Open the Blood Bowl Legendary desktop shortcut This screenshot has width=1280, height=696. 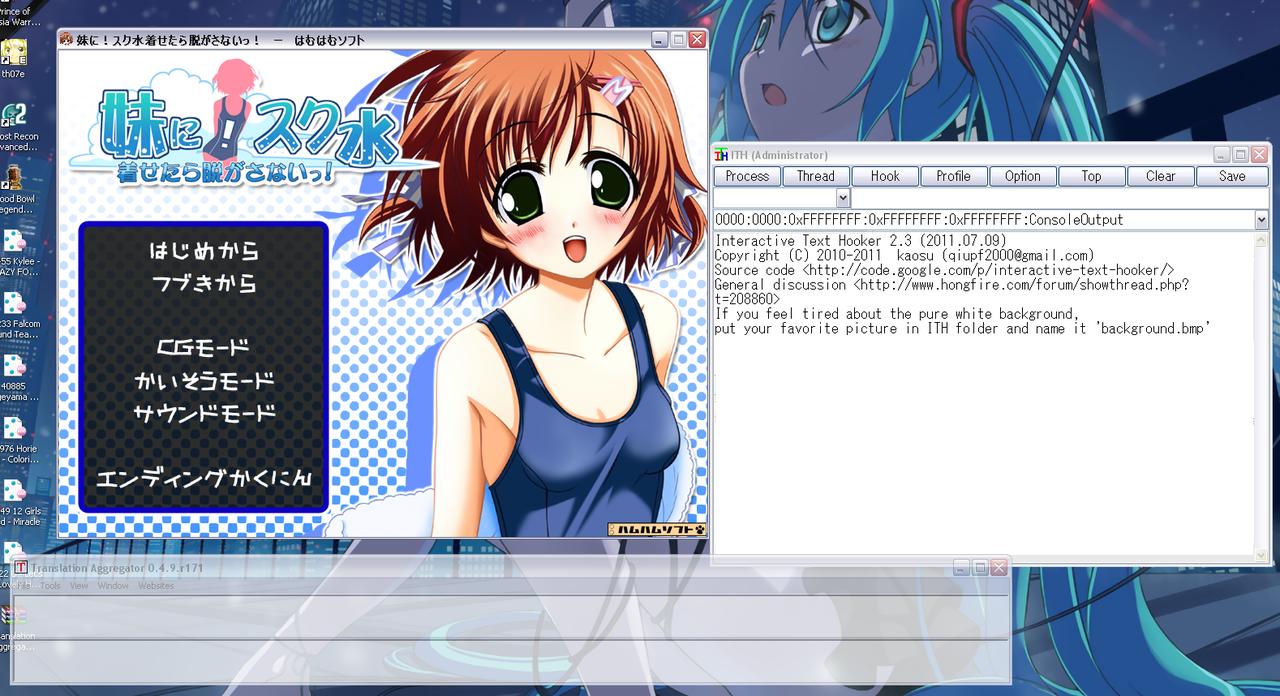point(14,178)
